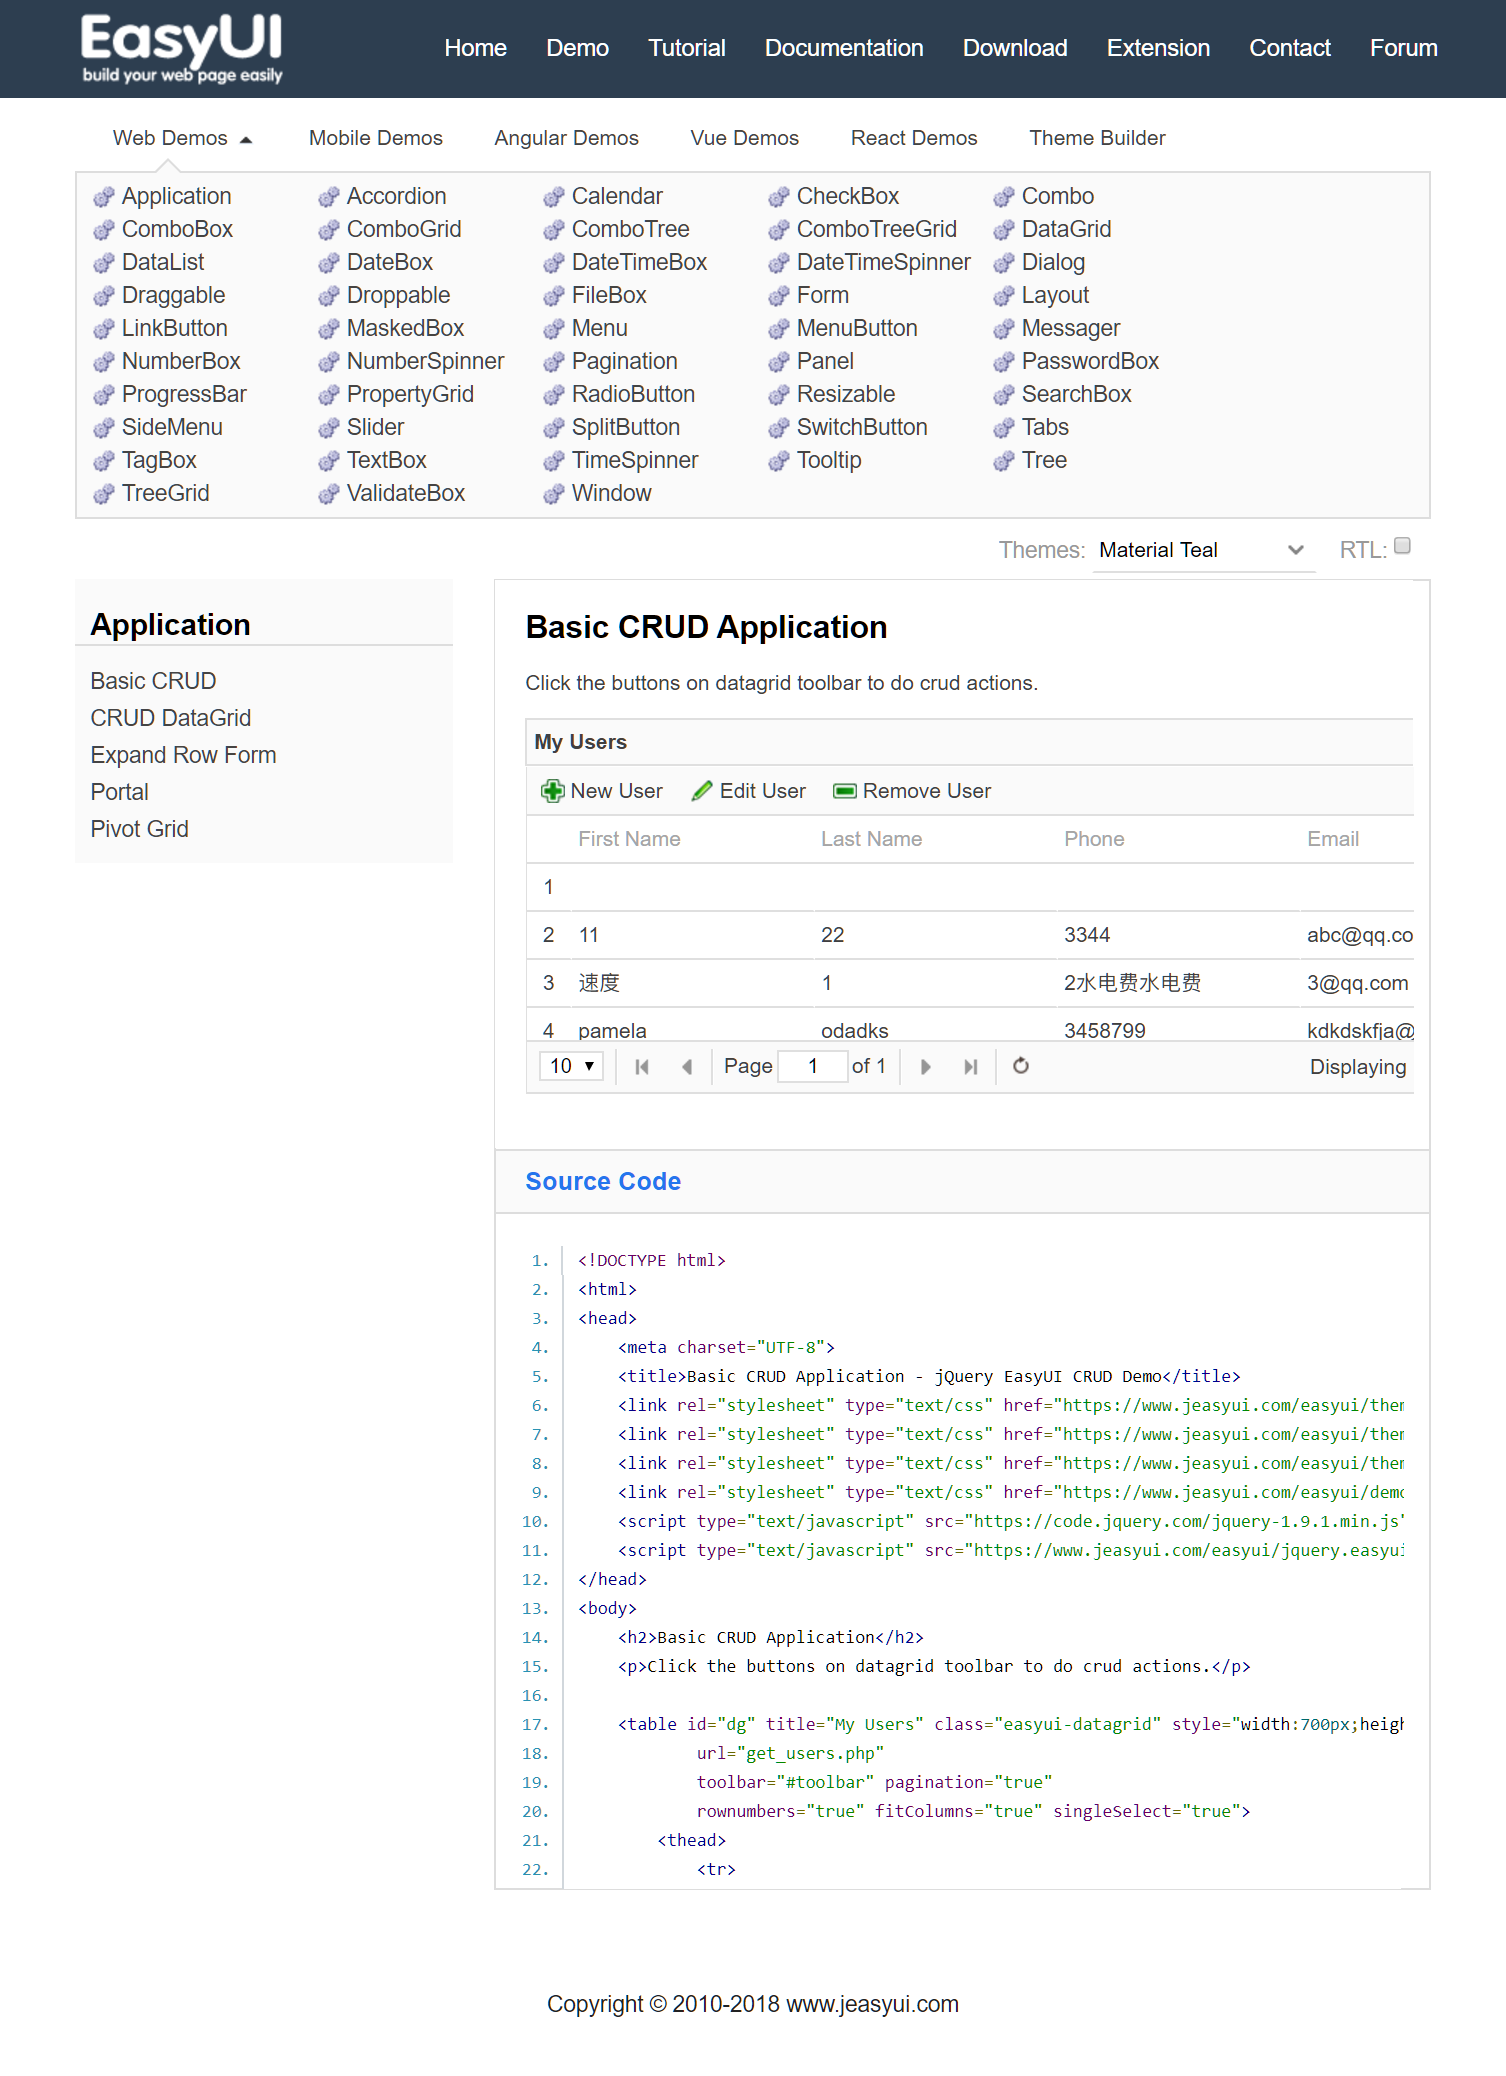Click the gear icon beside Tree
The width and height of the screenshot is (1506, 2076).
point(1004,461)
